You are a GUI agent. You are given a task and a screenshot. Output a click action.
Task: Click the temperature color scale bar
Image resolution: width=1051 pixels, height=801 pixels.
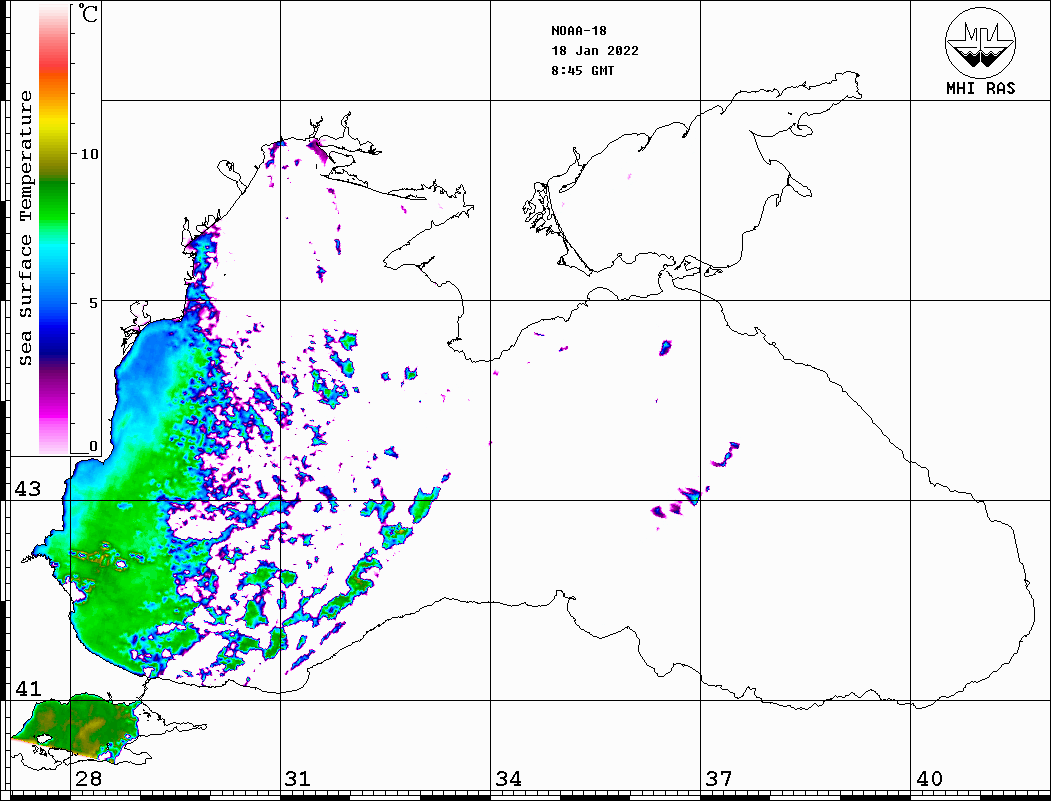pos(54,229)
